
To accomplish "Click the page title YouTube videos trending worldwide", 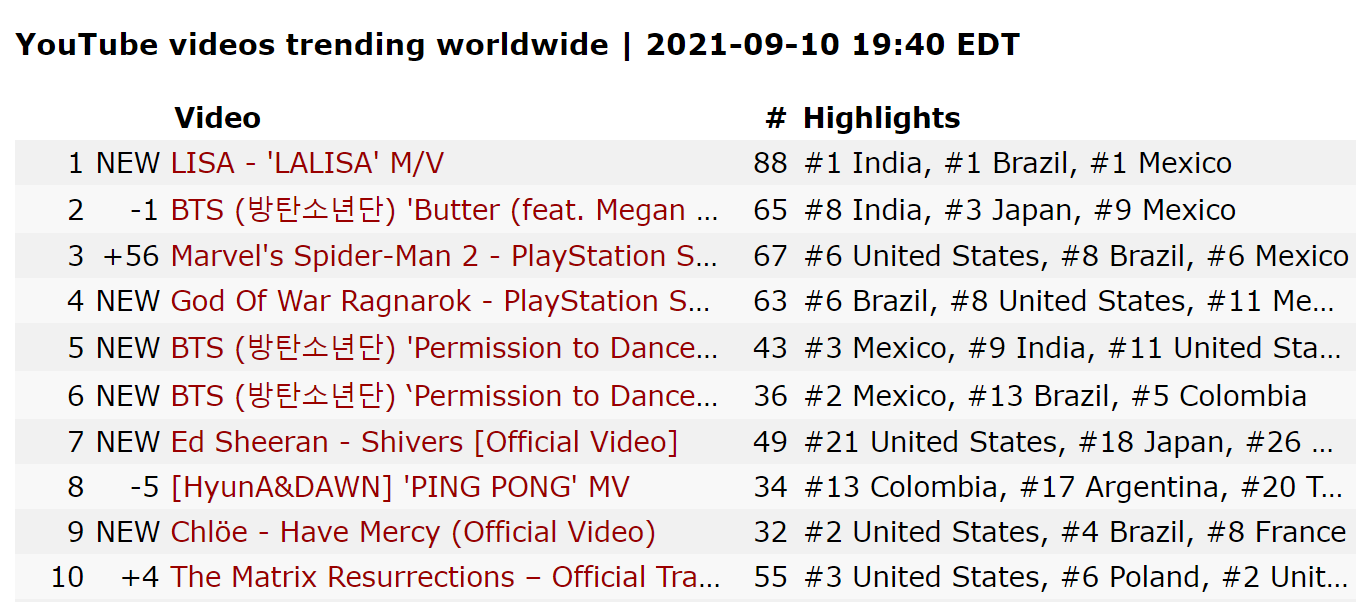I will coord(311,45).
